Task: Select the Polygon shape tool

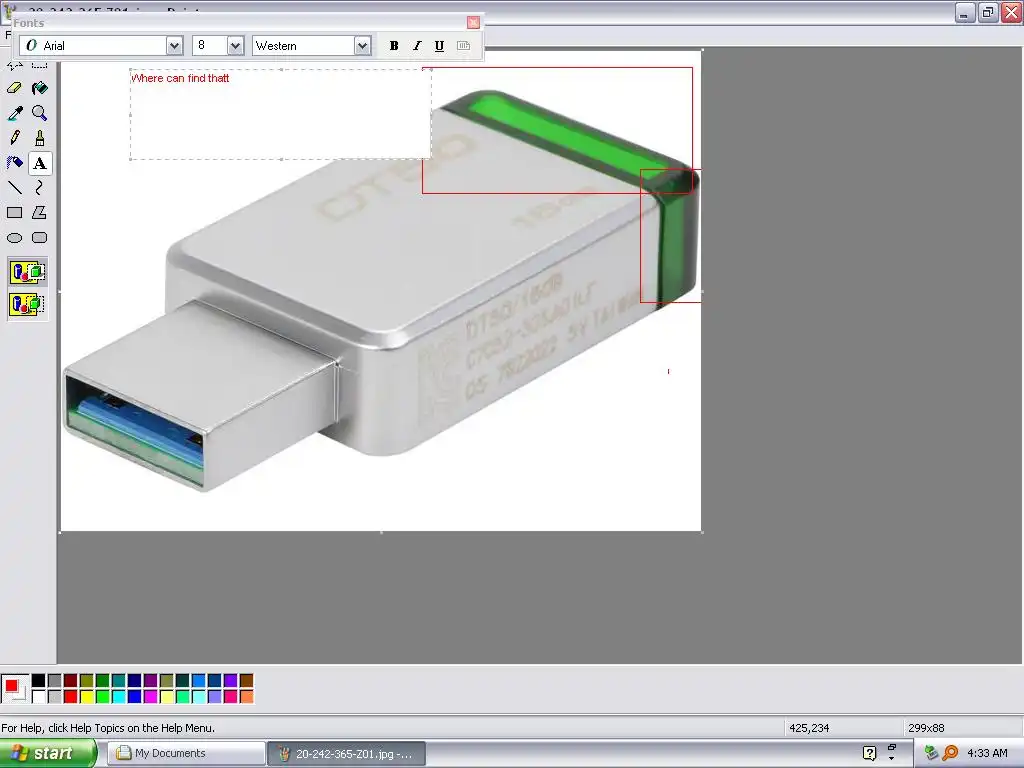Action: (40, 212)
